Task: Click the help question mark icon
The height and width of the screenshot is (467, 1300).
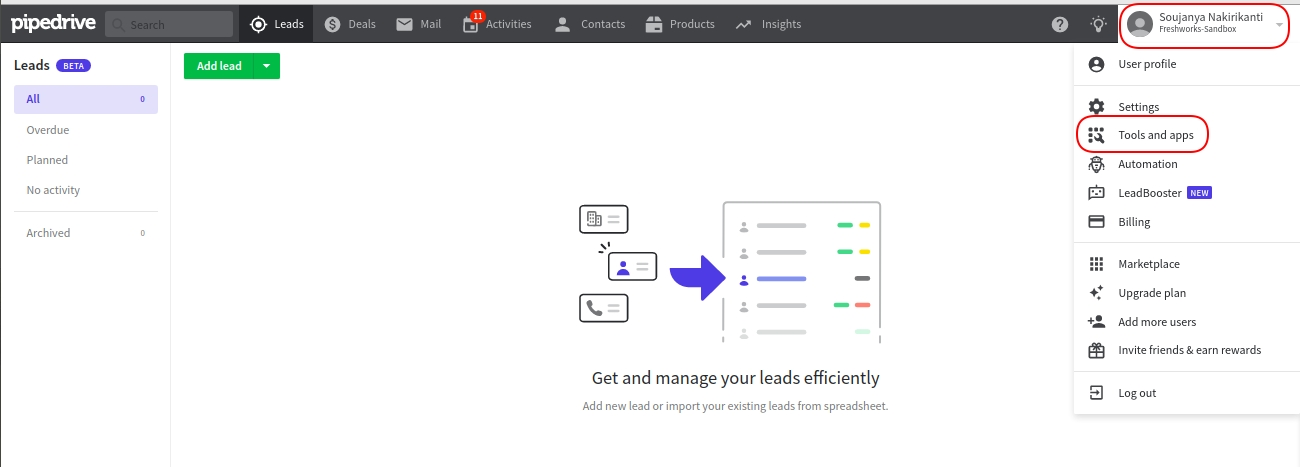Action: point(1060,24)
